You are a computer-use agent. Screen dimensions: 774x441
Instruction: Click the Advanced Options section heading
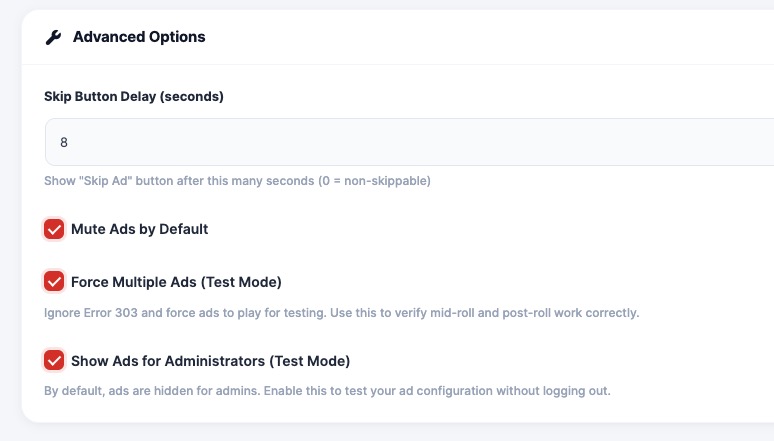pyautogui.click(x=139, y=37)
